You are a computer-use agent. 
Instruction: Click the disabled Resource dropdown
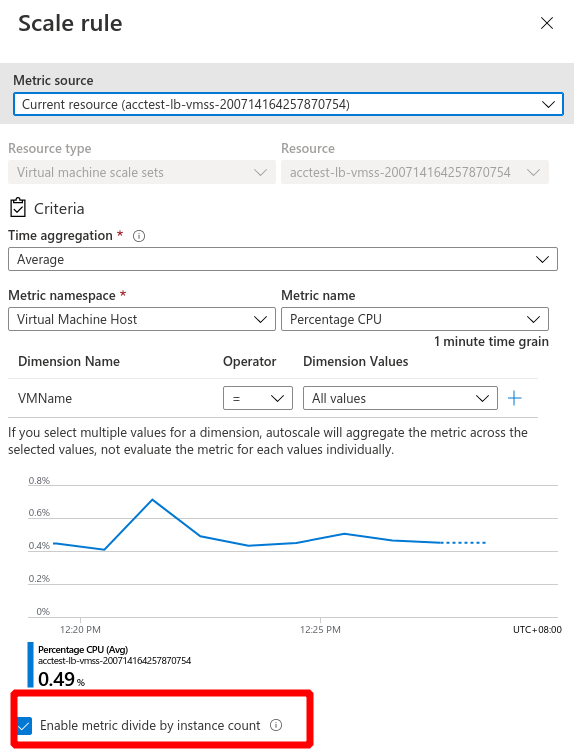tap(415, 172)
